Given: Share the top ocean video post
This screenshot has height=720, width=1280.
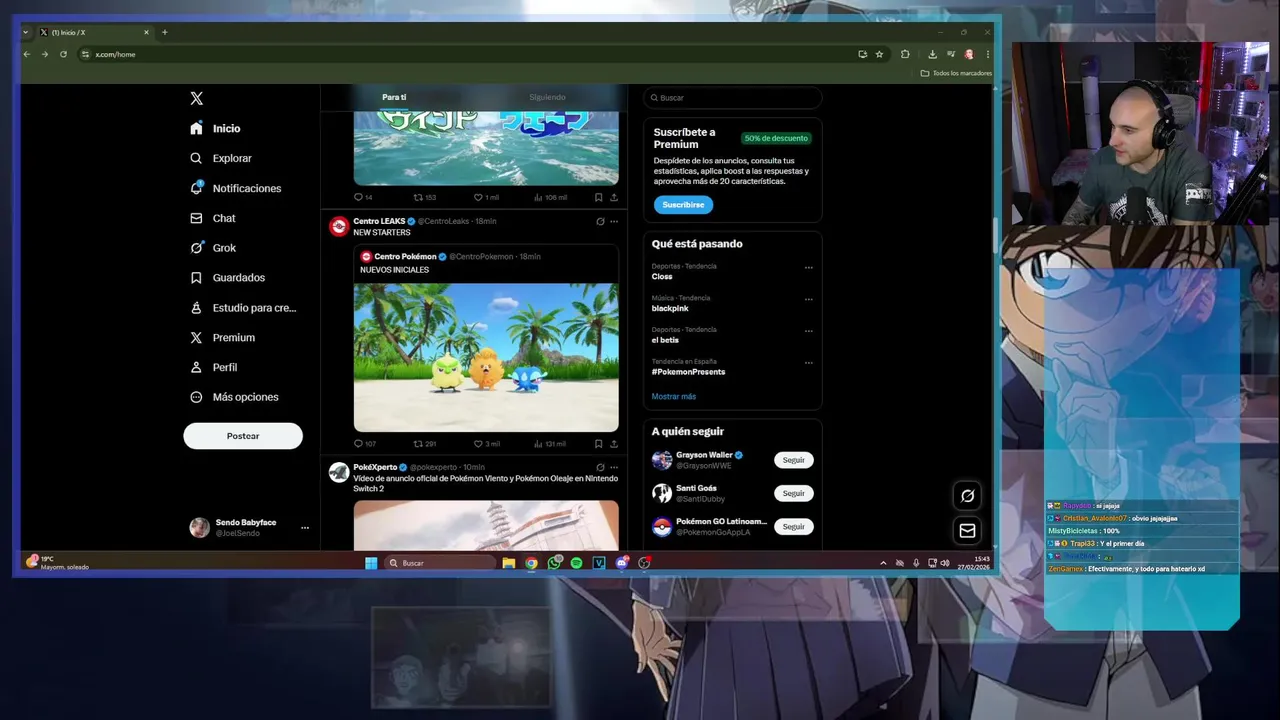Looking at the screenshot, I should tap(614, 197).
